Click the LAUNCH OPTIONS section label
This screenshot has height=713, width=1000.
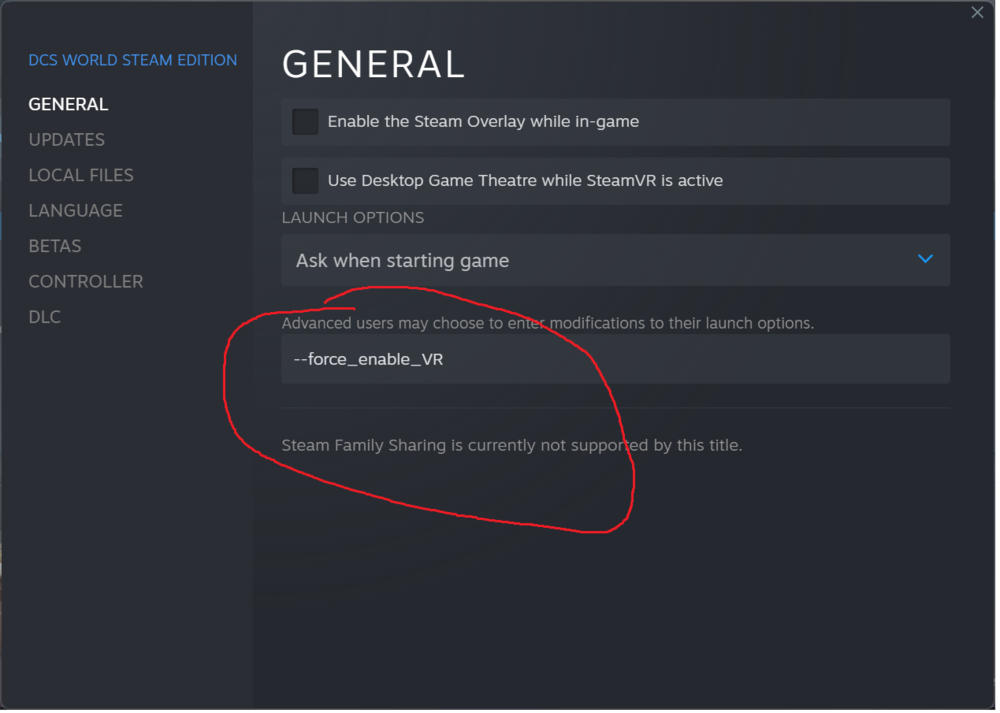352,218
